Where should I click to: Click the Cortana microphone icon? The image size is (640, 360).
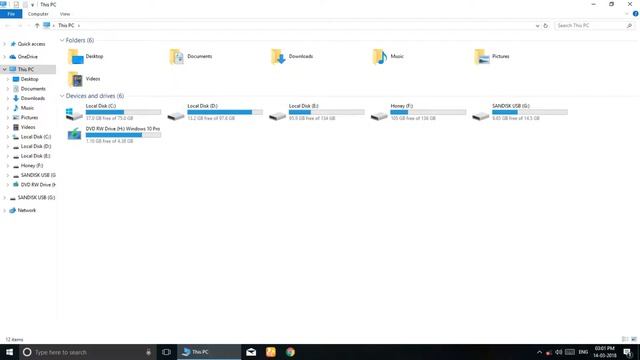point(149,352)
